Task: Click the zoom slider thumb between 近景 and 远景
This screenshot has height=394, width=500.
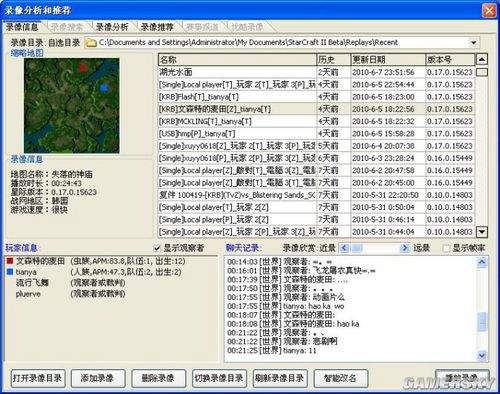Action: 356,248
